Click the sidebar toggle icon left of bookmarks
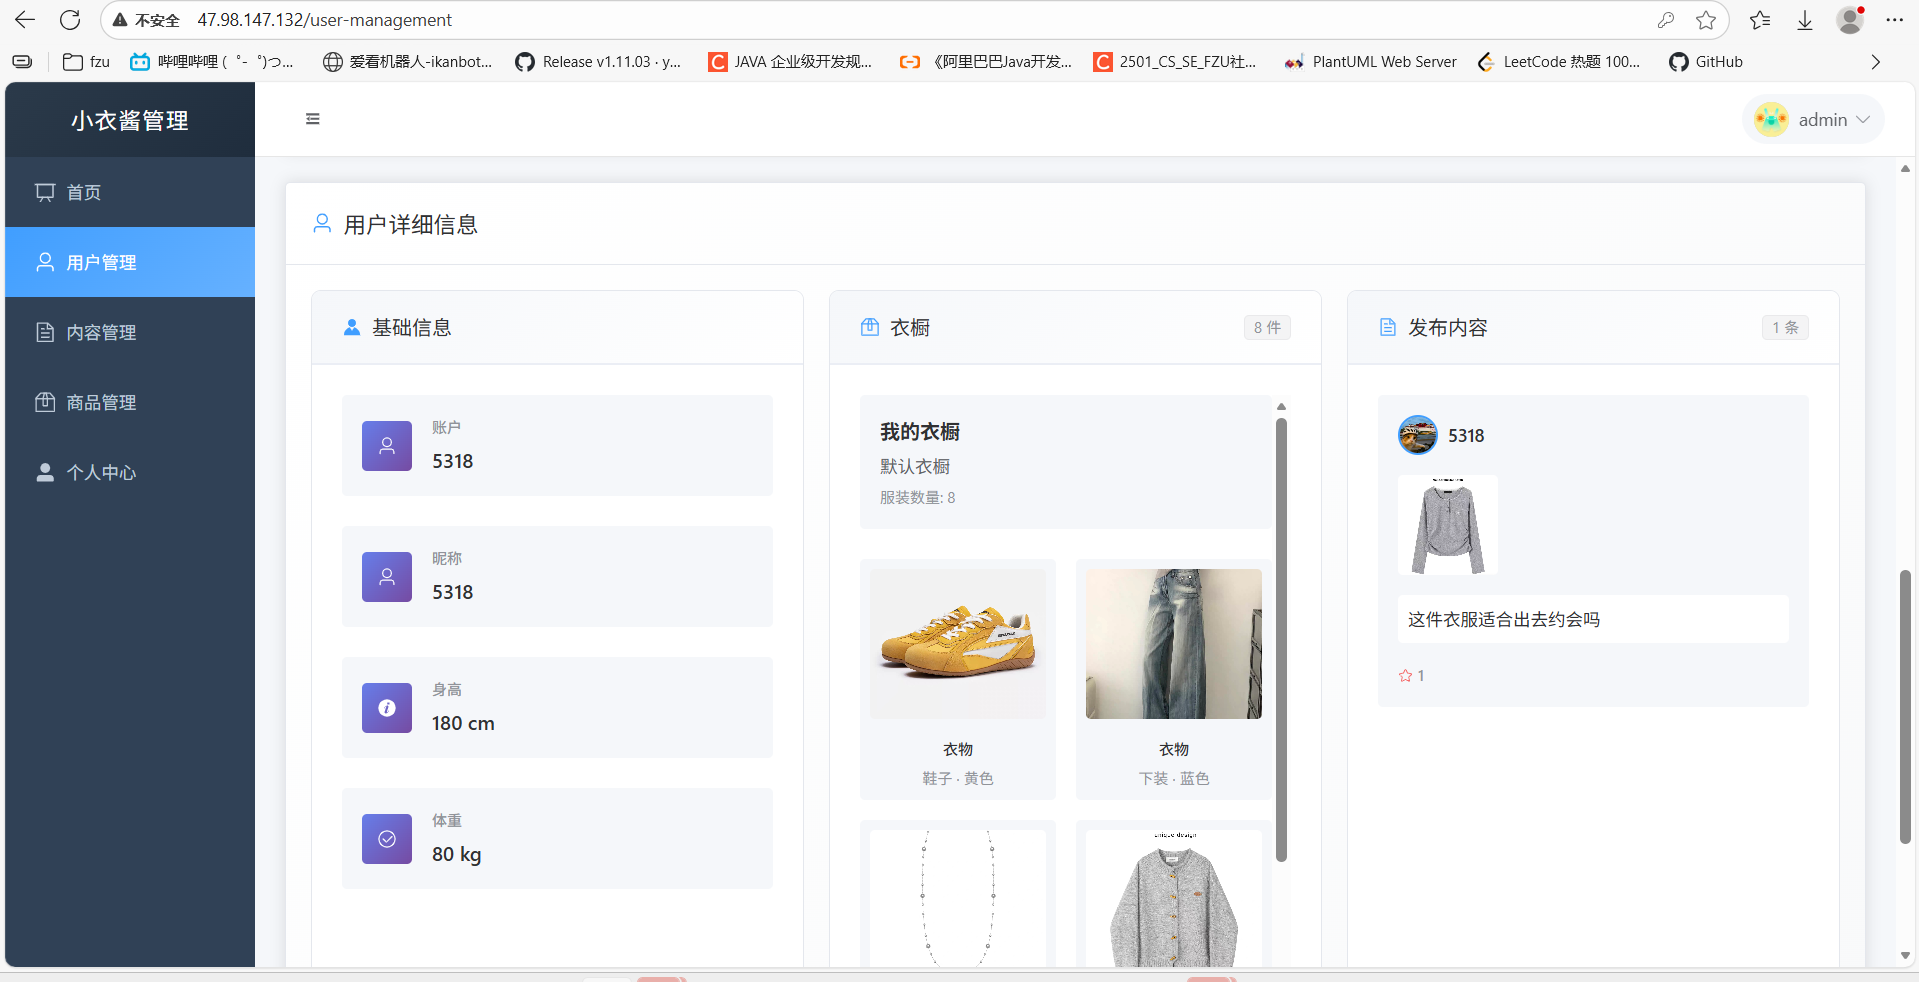This screenshot has height=982, width=1919. (x=22, y=62)
